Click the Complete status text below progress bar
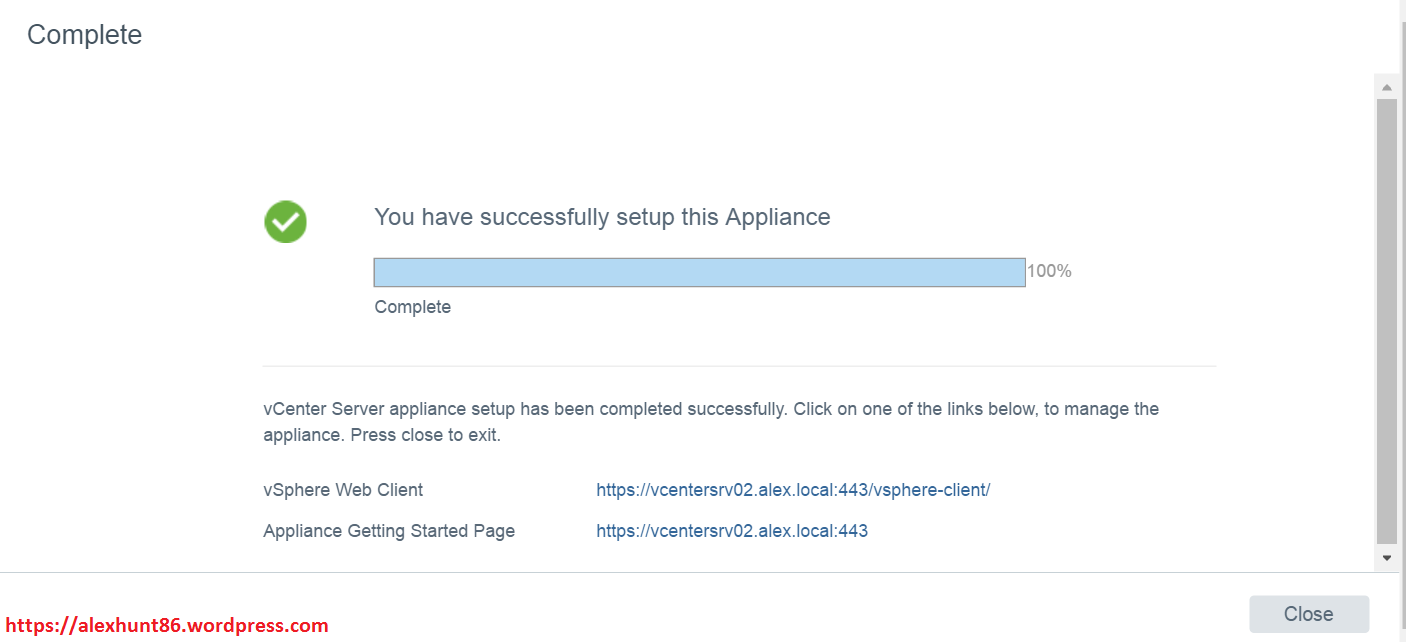The width and height of the screenshot is (1406, 642). [x=413, y=307]
